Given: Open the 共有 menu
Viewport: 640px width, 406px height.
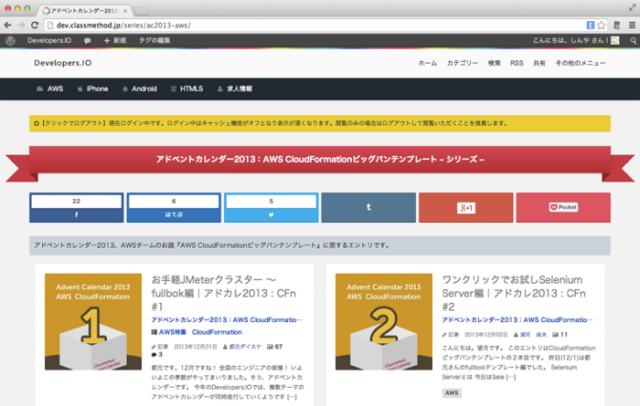Looking at the screenshot, I should (539, 63).
